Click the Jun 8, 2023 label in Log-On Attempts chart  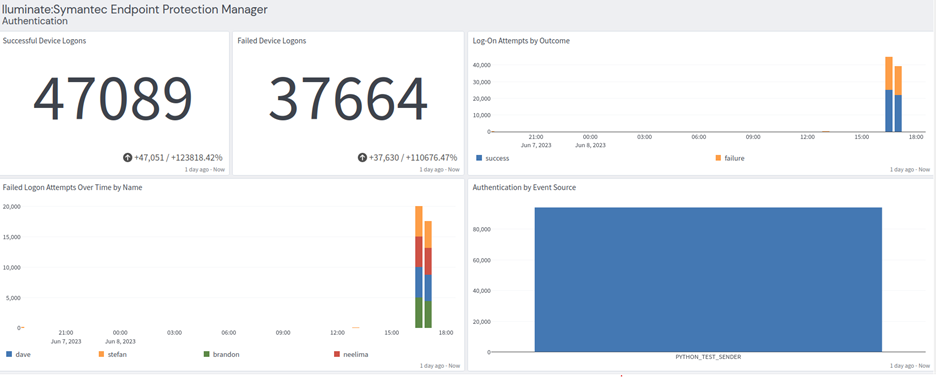click(x=590, y=145)
